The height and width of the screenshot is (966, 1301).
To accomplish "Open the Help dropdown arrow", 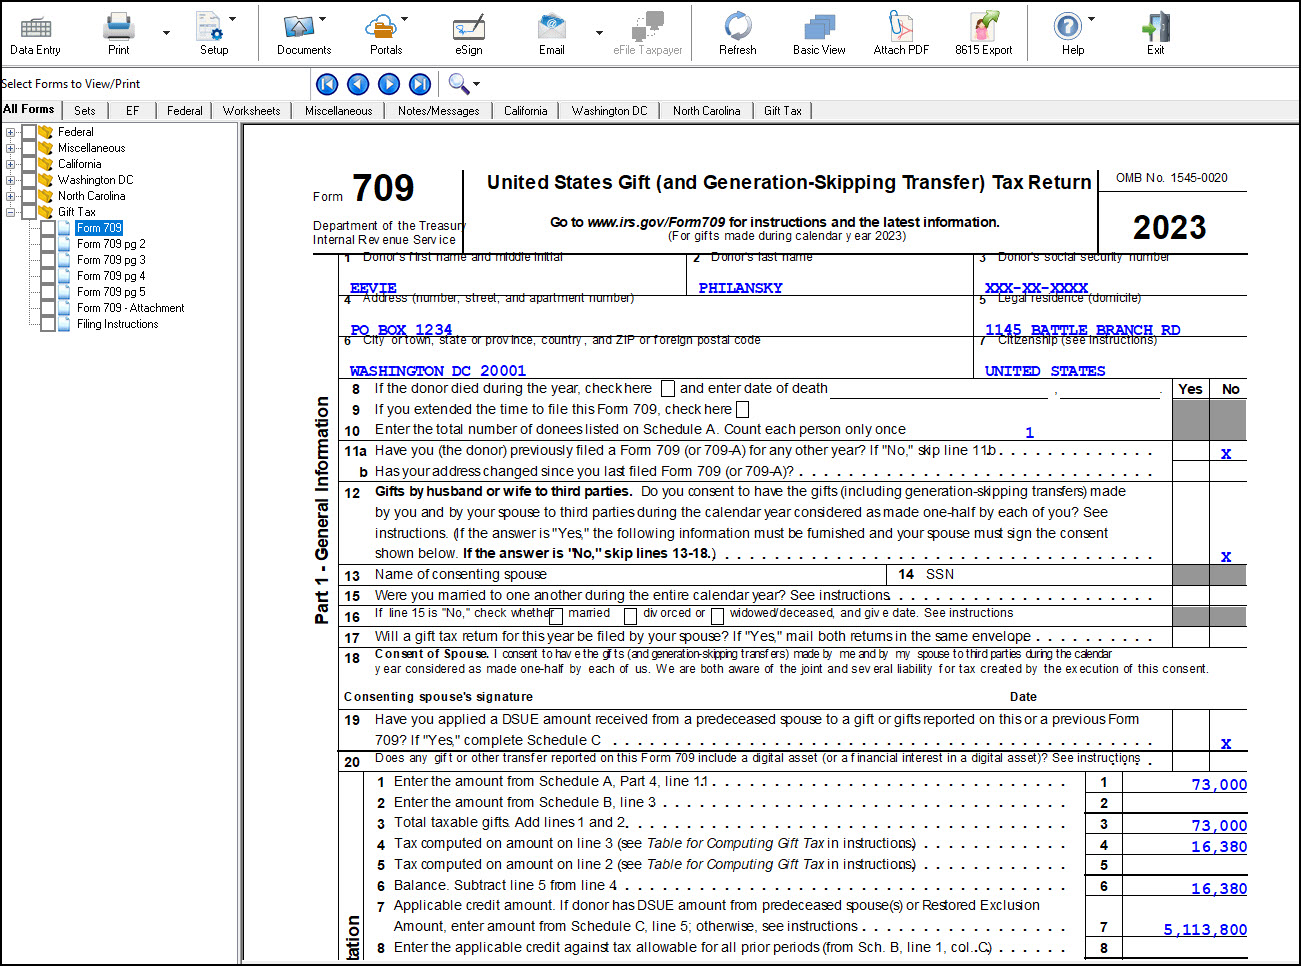I will point(1091,19).
